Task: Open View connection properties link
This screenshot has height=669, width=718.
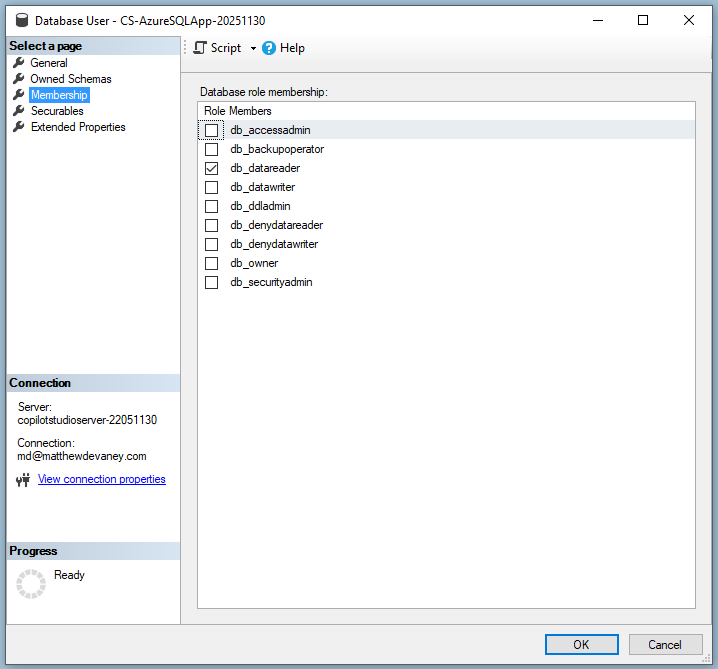Action: [x=101, y=479]
